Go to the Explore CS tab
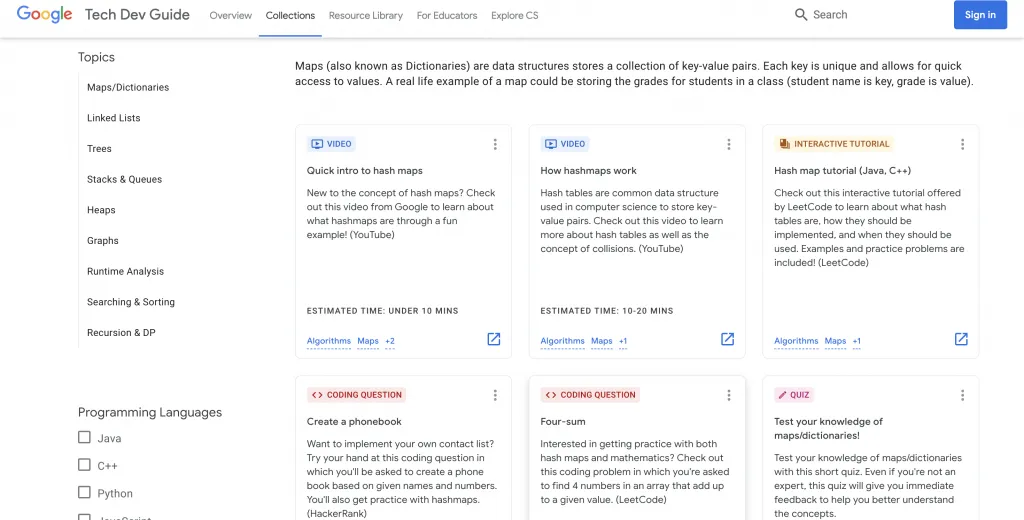This screenshot has height=520, width=1024. (x=514, y=16)
